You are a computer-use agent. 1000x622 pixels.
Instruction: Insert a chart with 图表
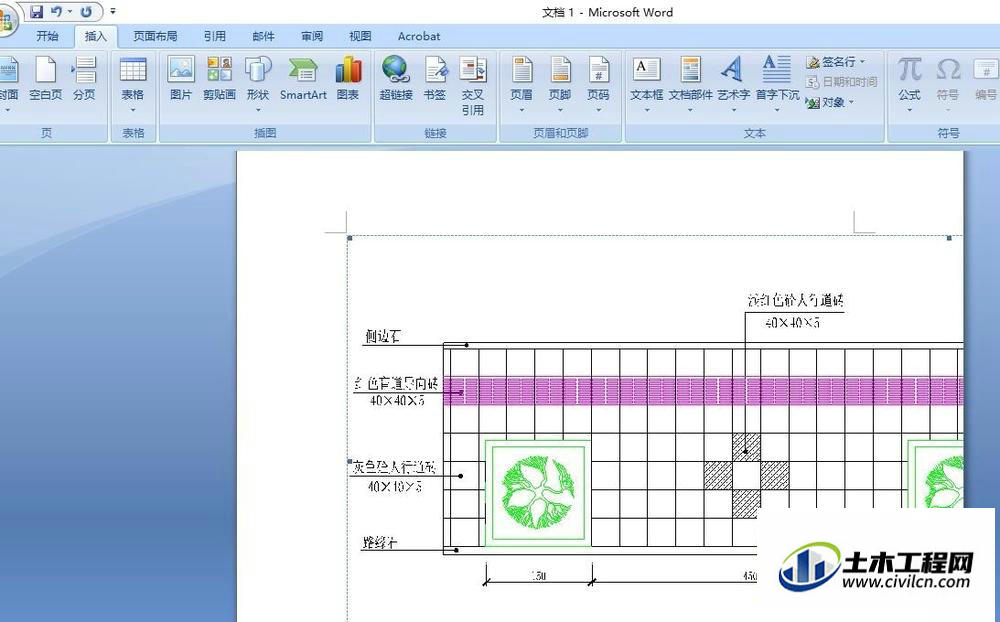coord(348,78)
